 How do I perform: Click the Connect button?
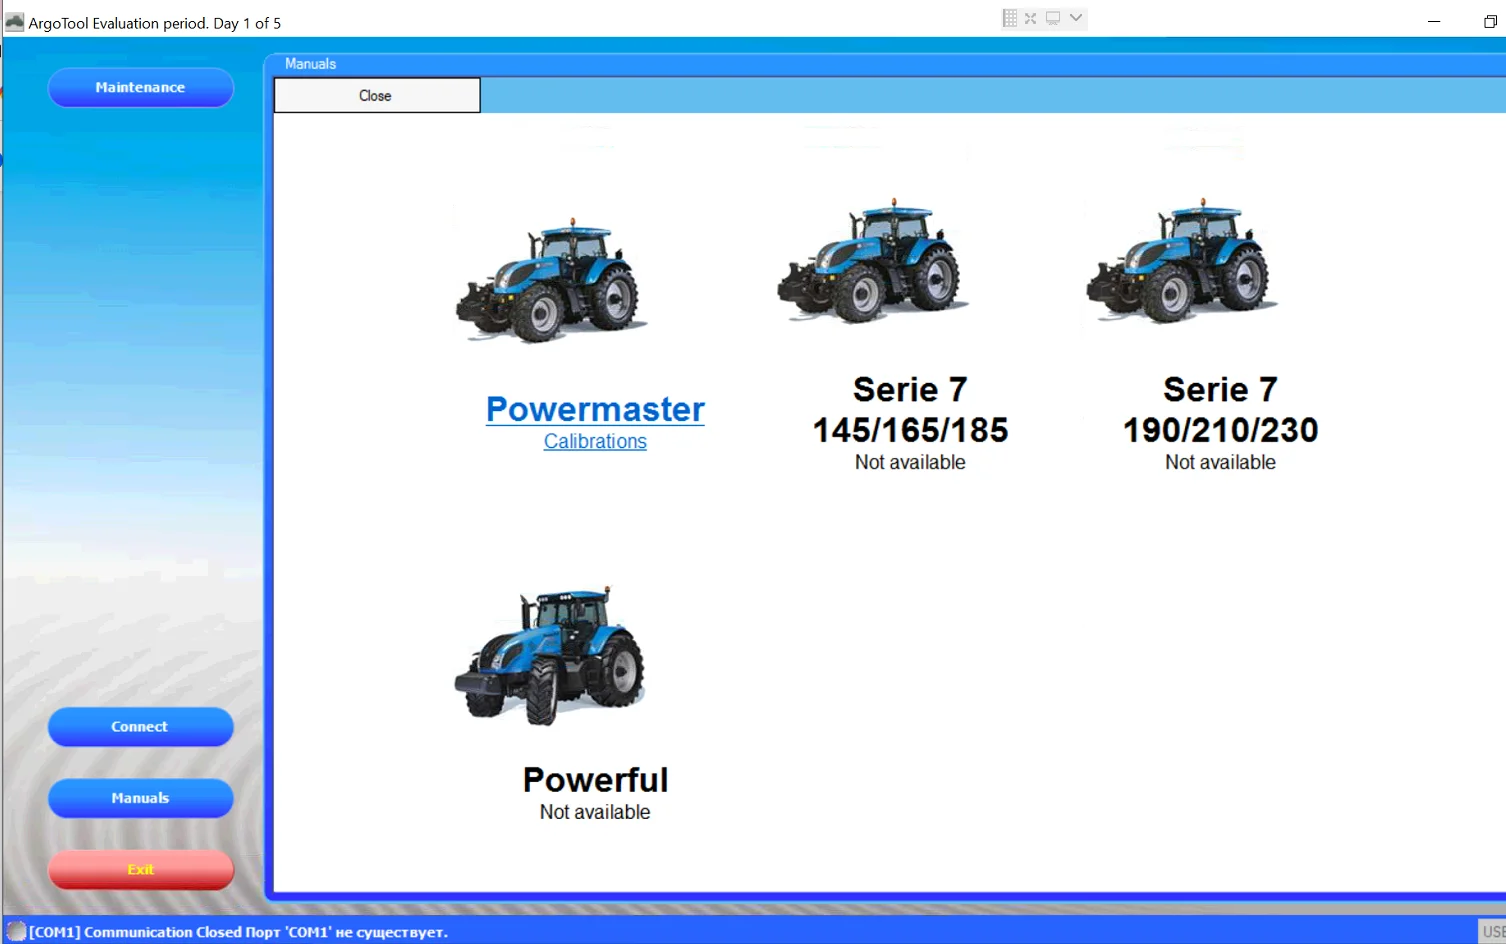pos(141,727)
